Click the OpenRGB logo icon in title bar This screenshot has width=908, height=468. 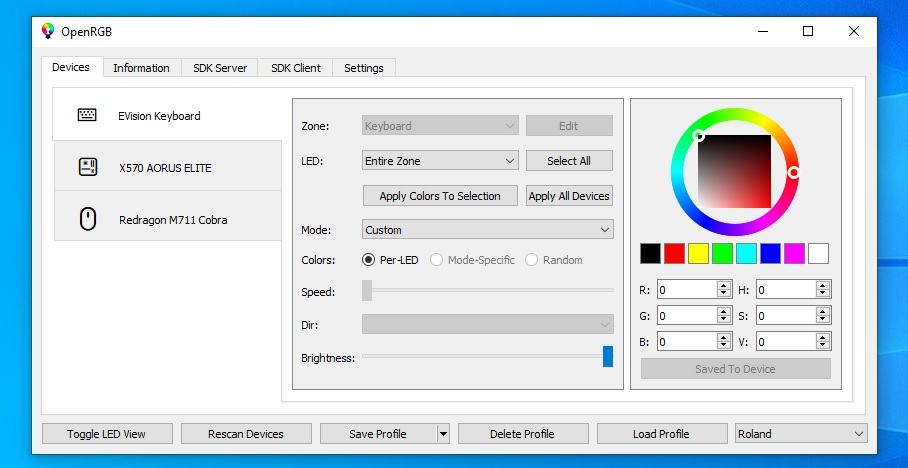48,31
